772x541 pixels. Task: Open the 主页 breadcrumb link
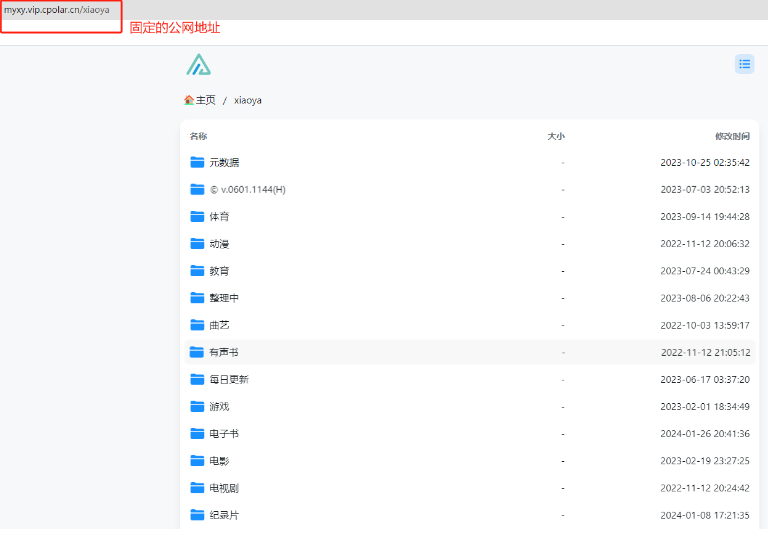click(206, 100)
